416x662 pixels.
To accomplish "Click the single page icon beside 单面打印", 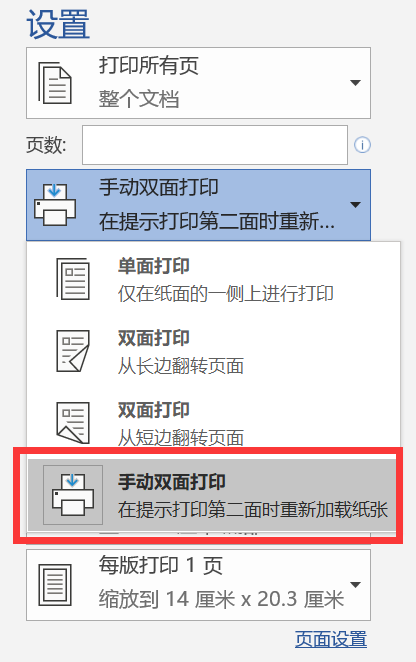I will click(x=73, y=279).
